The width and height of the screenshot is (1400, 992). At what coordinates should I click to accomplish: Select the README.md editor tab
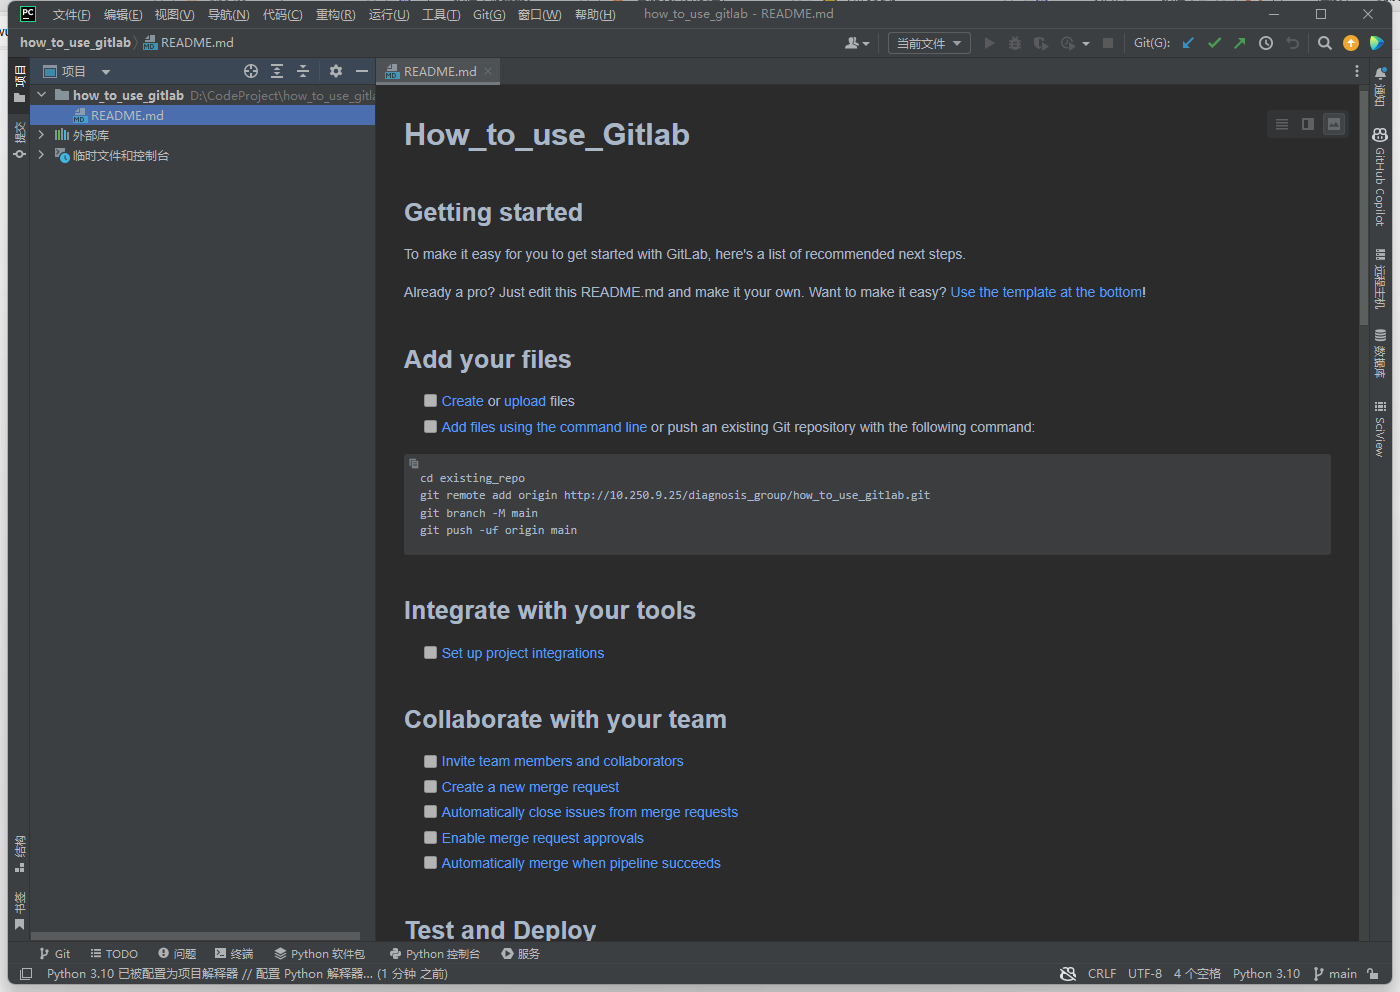click(440, 71)
